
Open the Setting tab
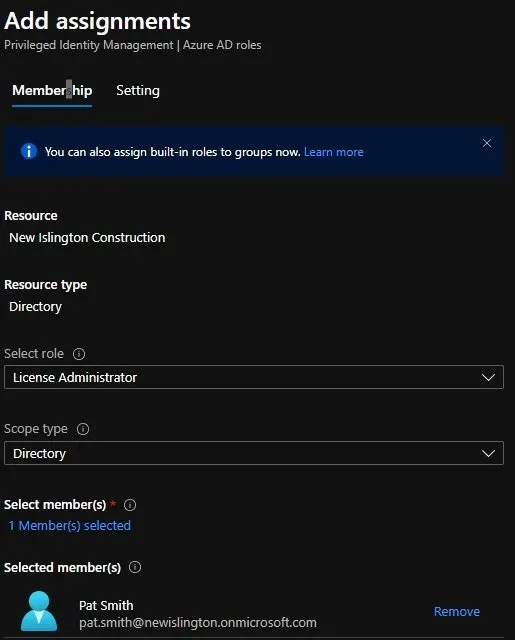click(138, 90)
